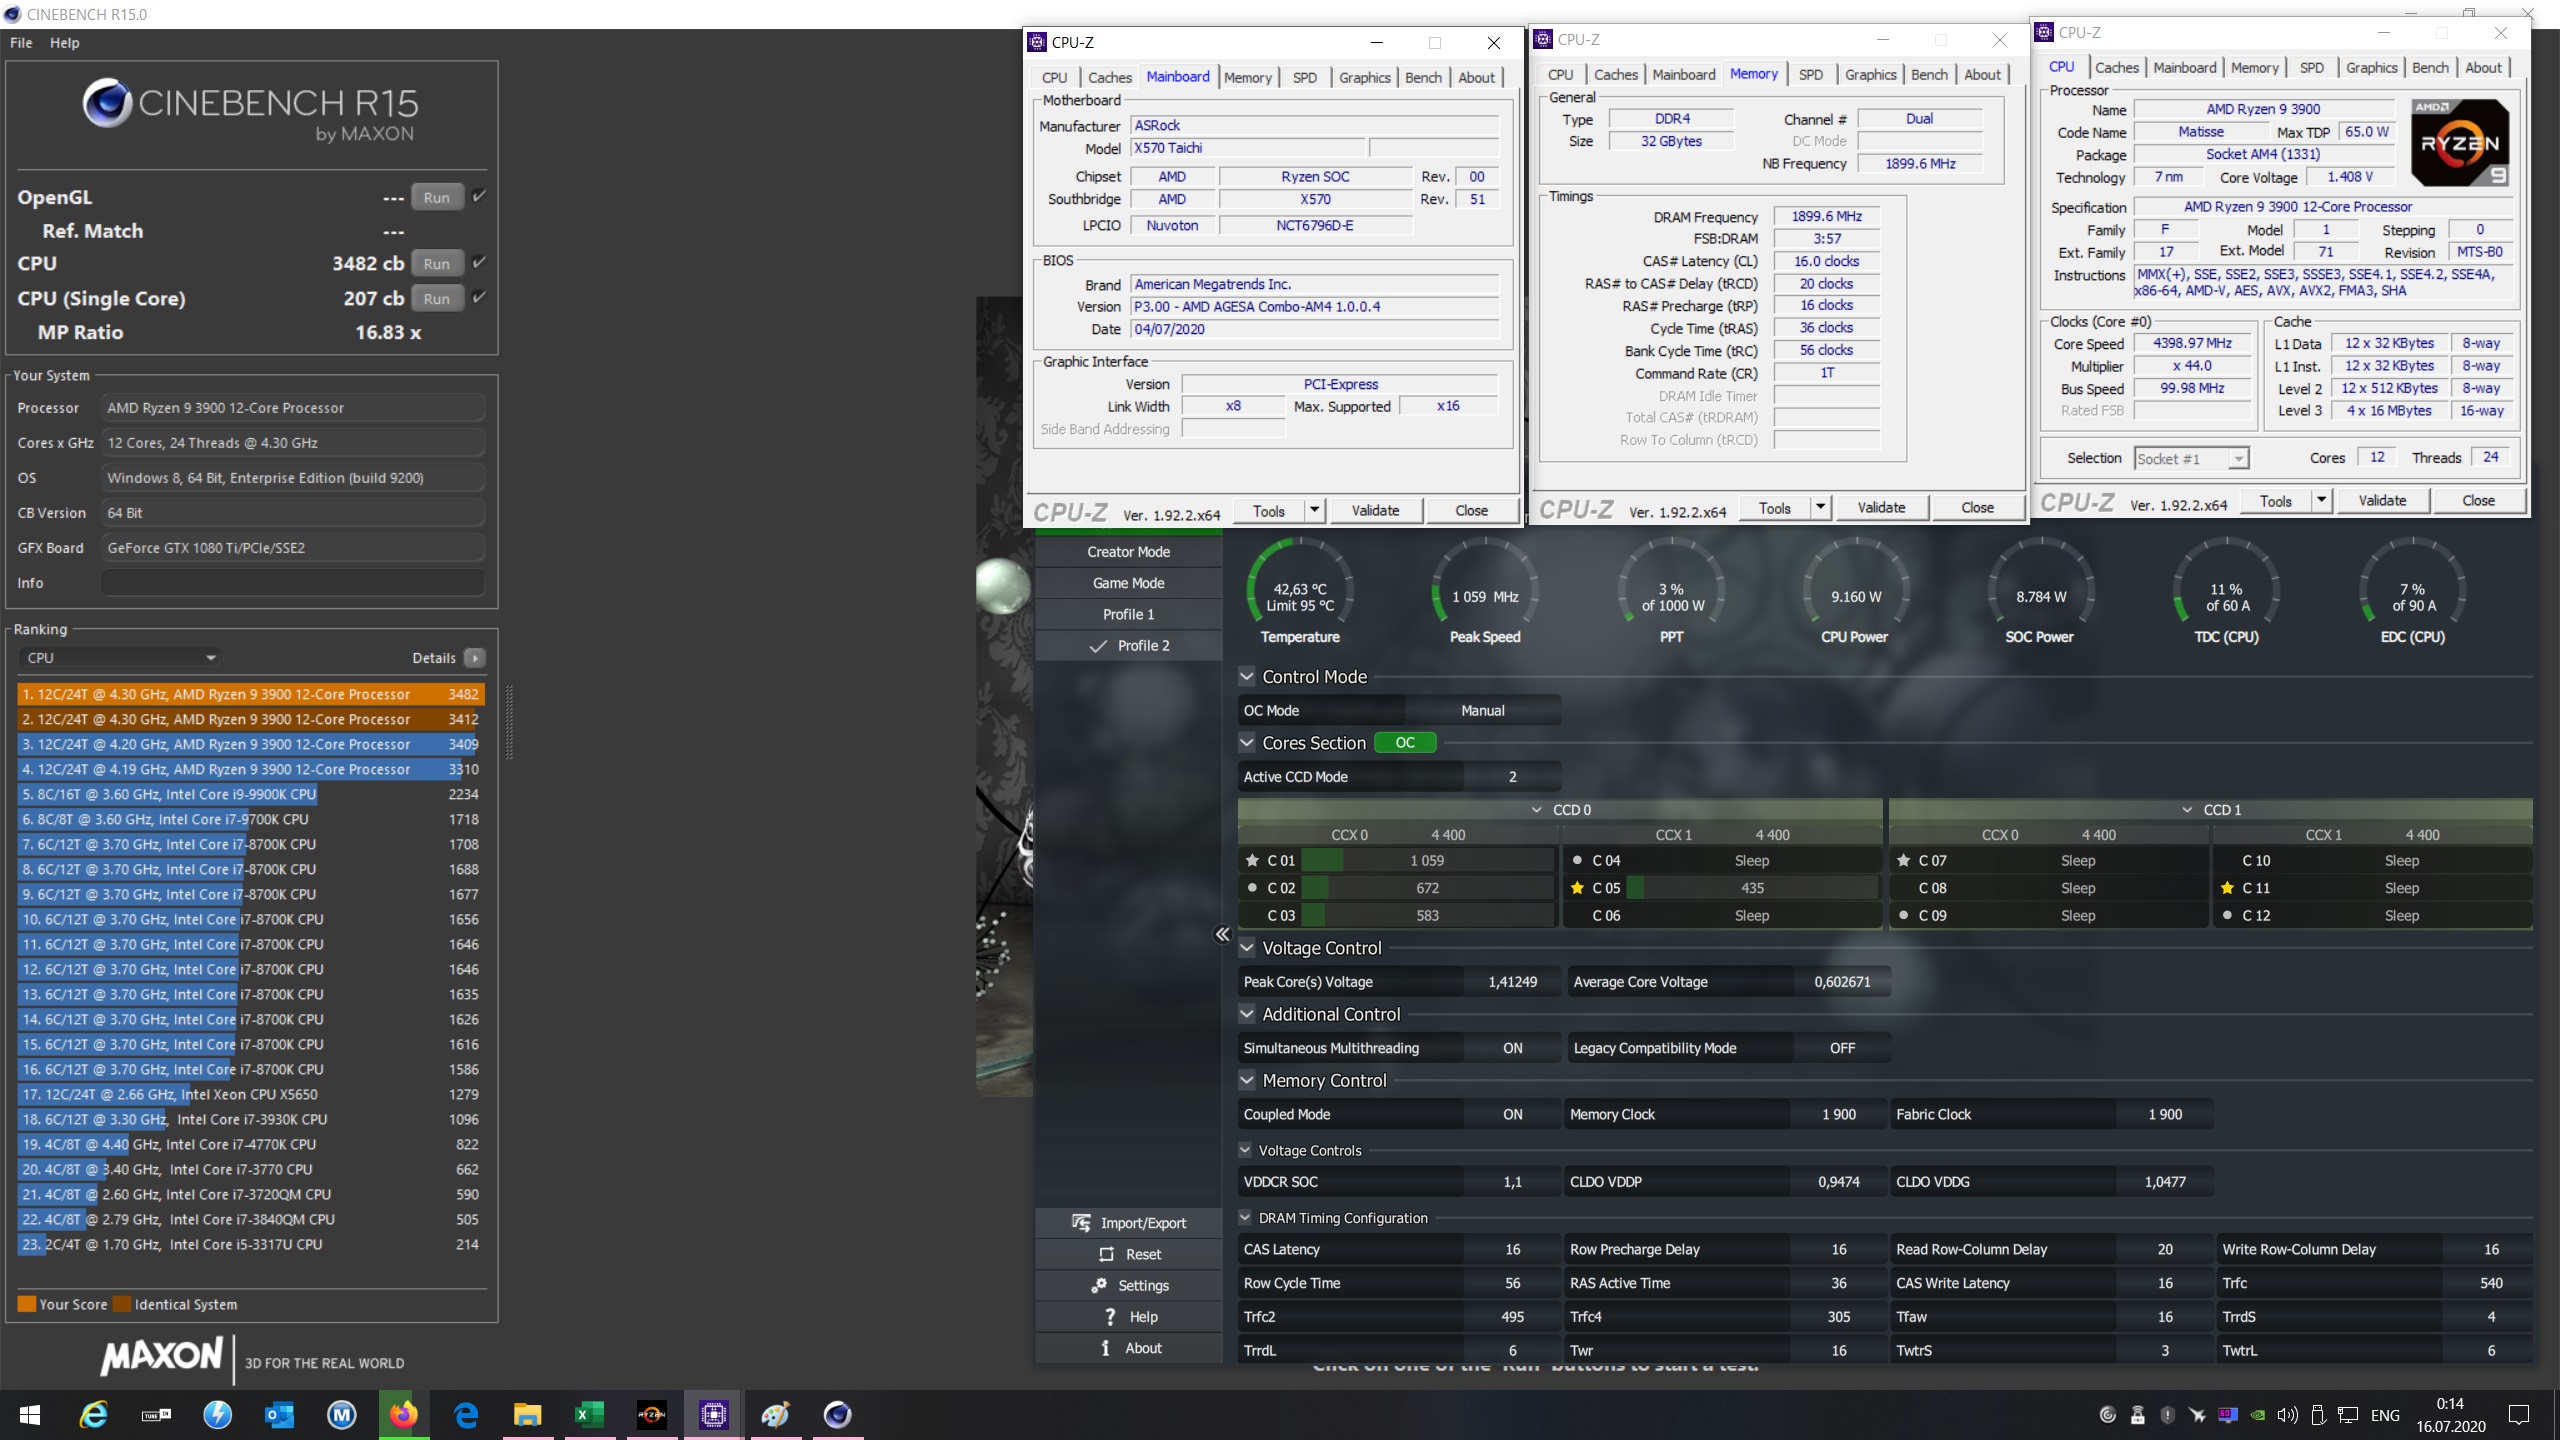Open Settings gear in Ryzen Master

pyautogui.click(x=1099, y=1285)
